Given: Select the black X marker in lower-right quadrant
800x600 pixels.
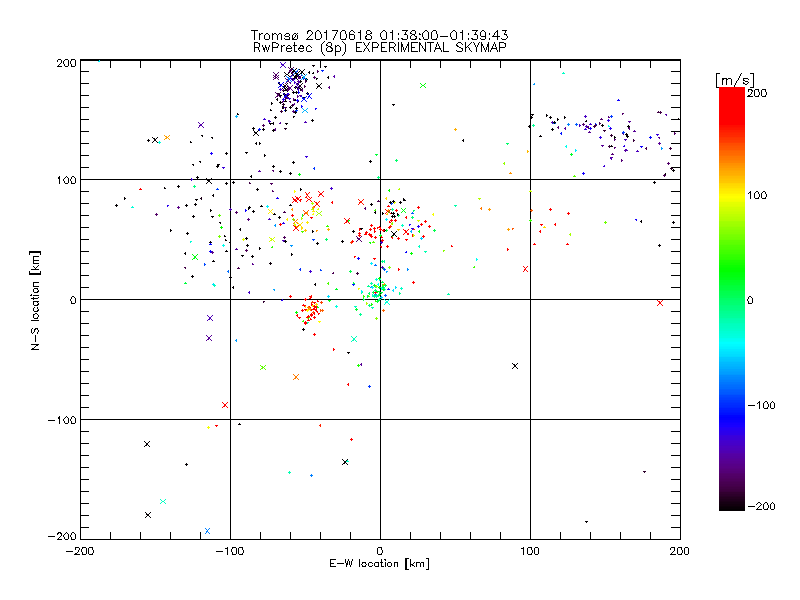Looking at the screenshot, I should coord(515,366).
